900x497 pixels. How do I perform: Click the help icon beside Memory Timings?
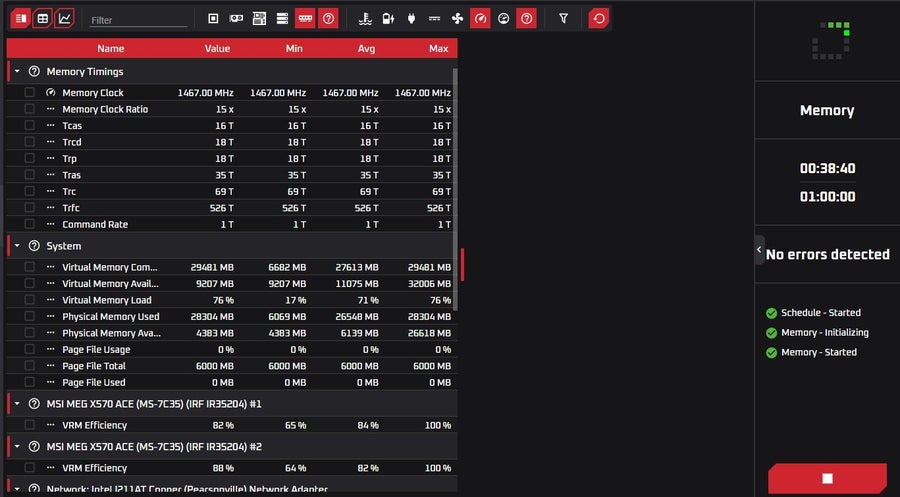click(34, 72)
